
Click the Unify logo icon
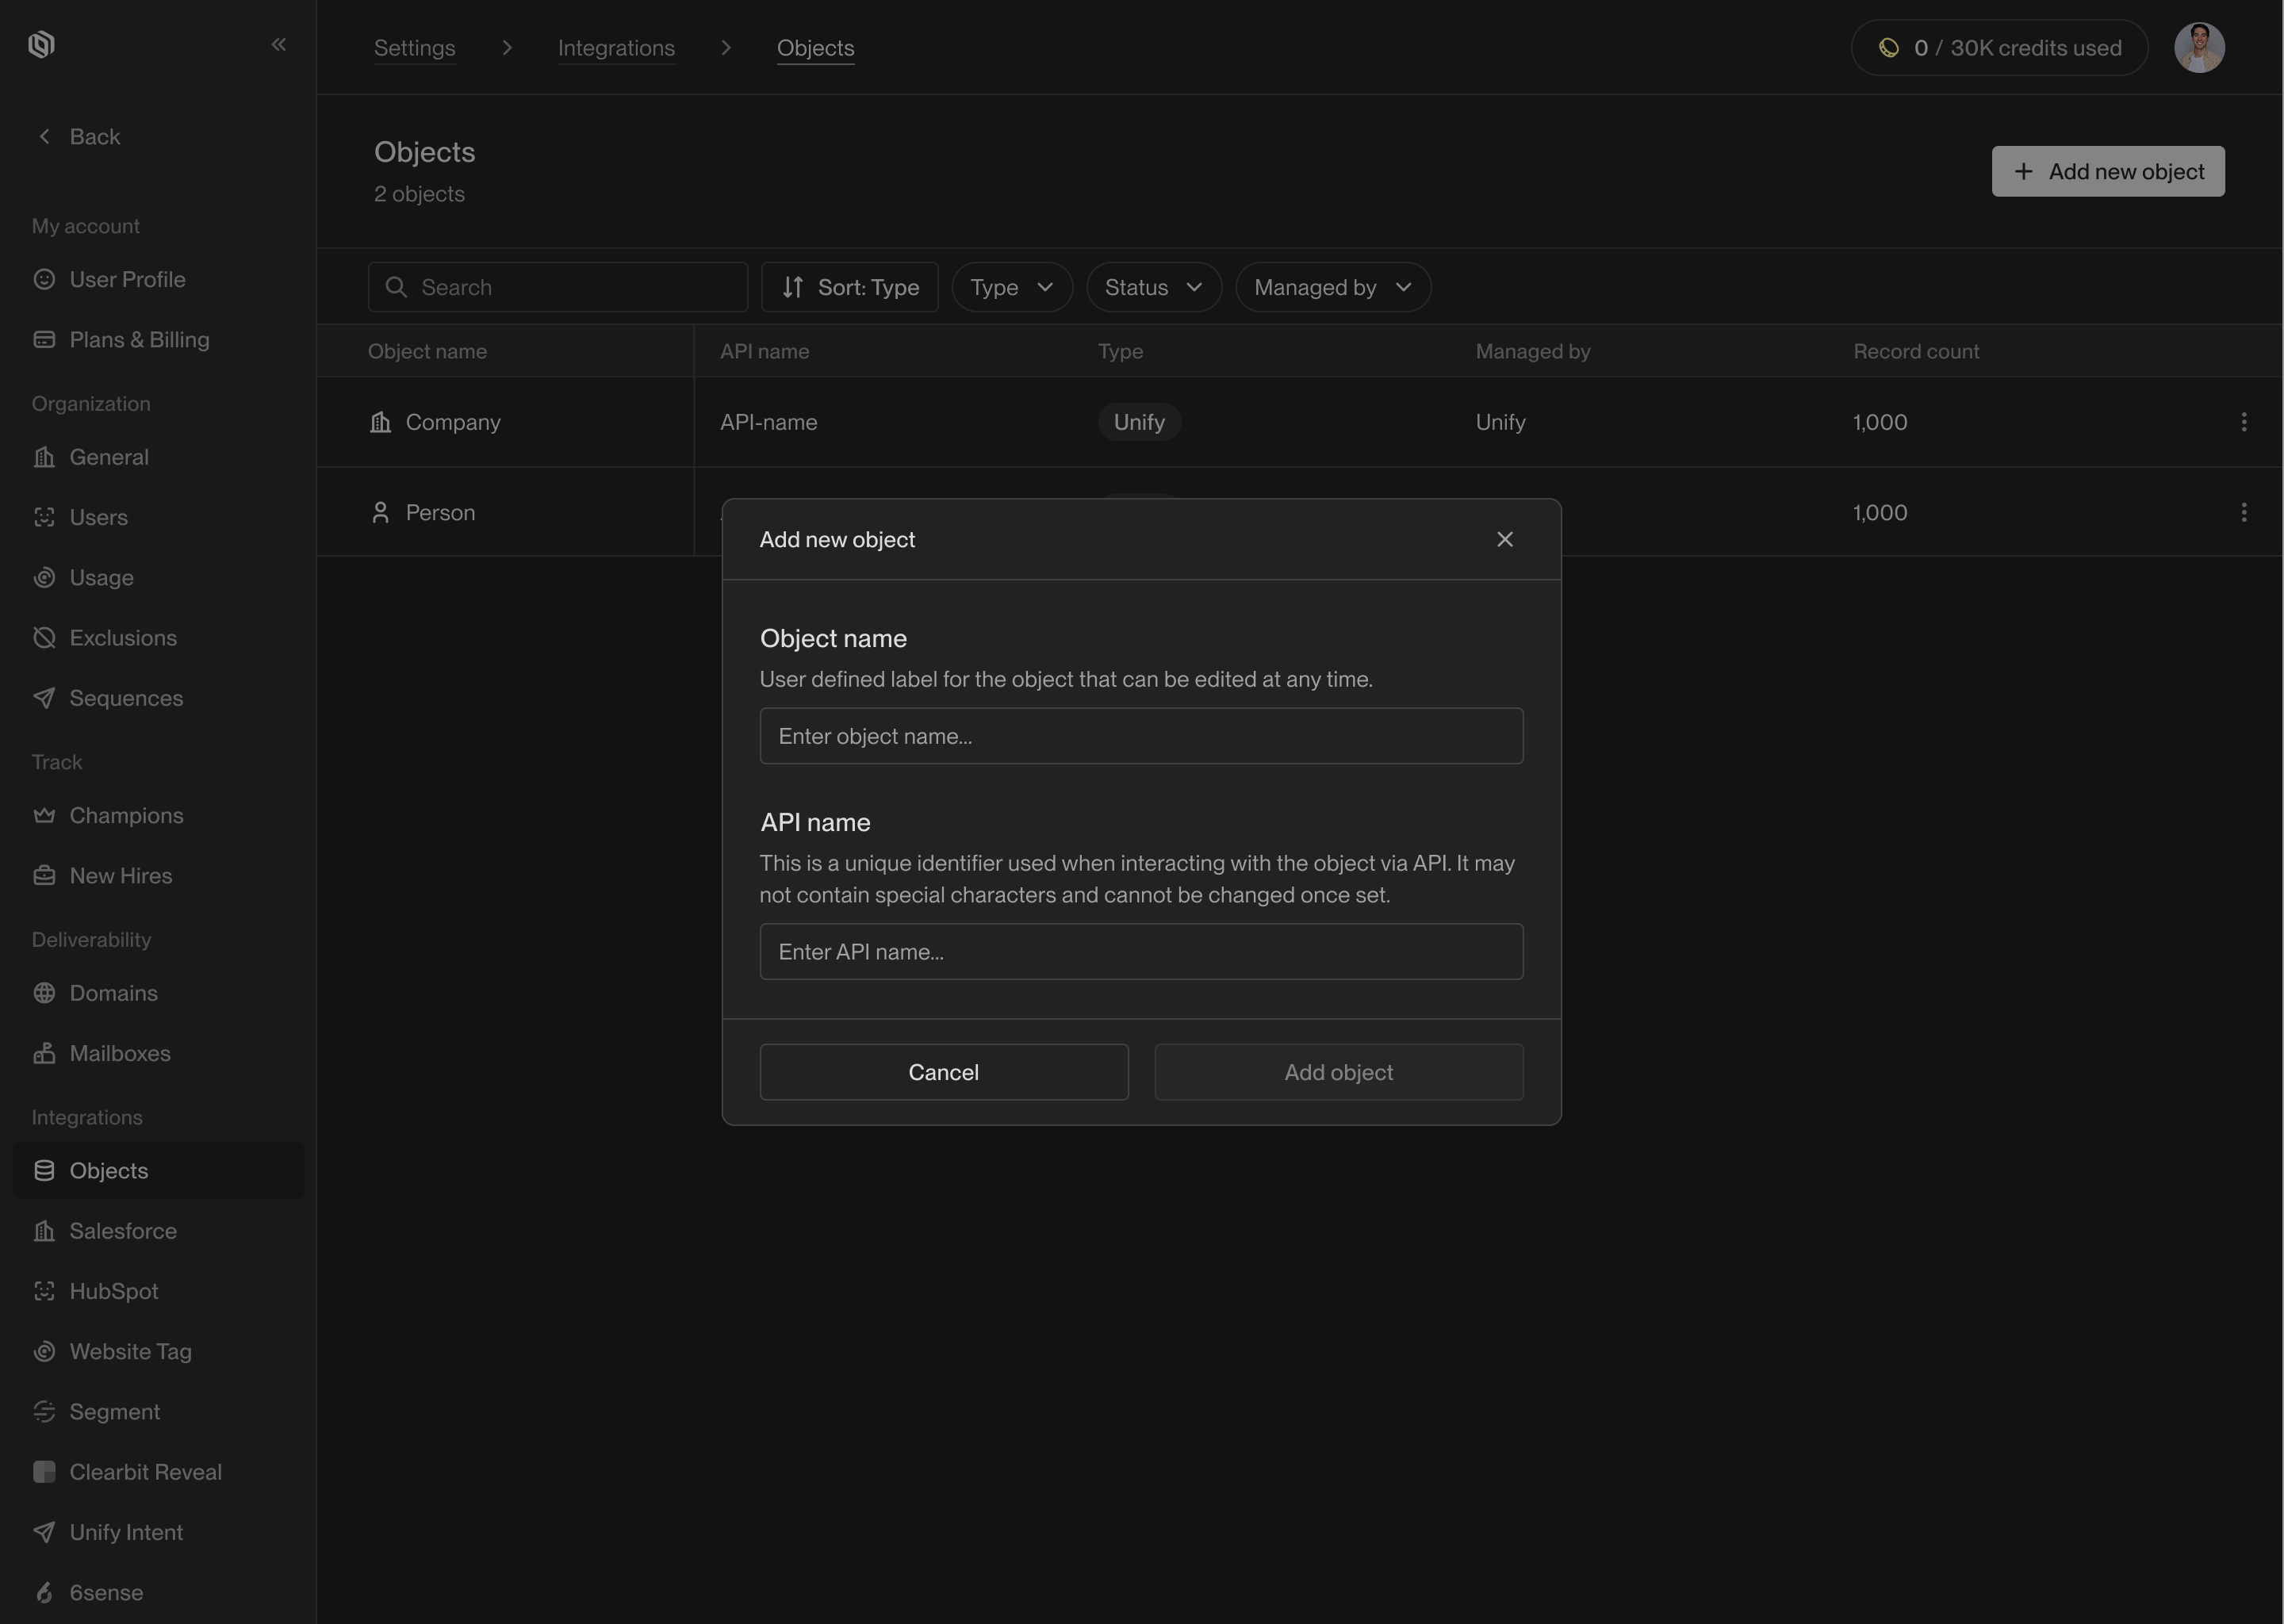(x=41, y=44)
